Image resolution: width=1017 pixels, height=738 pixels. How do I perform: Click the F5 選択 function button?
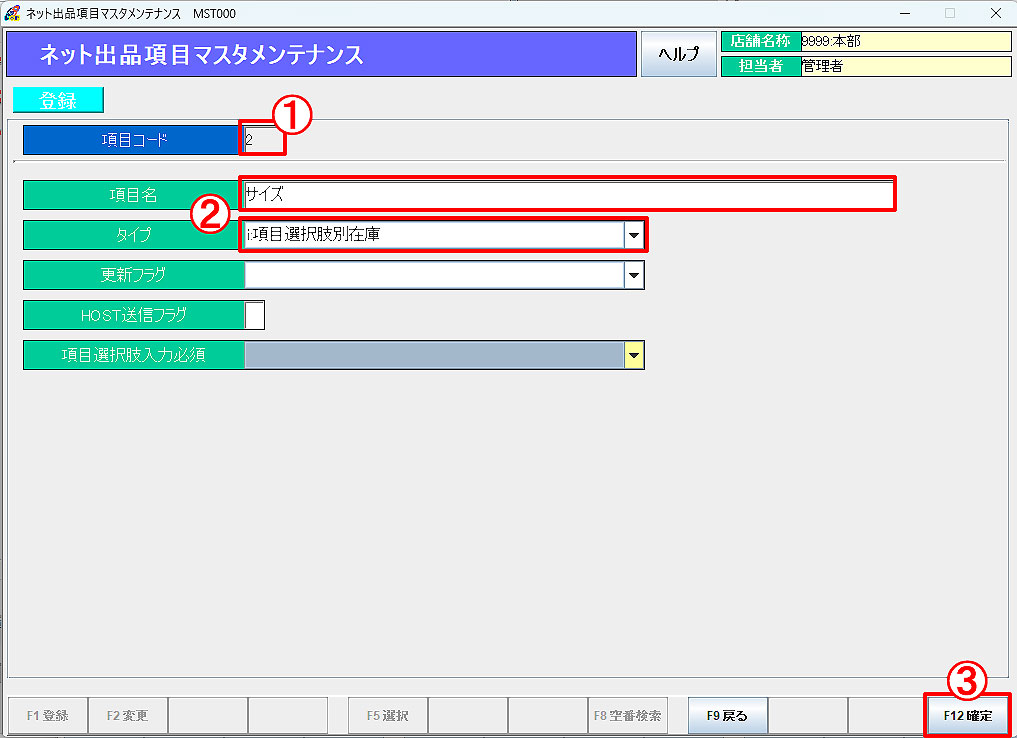388,715
